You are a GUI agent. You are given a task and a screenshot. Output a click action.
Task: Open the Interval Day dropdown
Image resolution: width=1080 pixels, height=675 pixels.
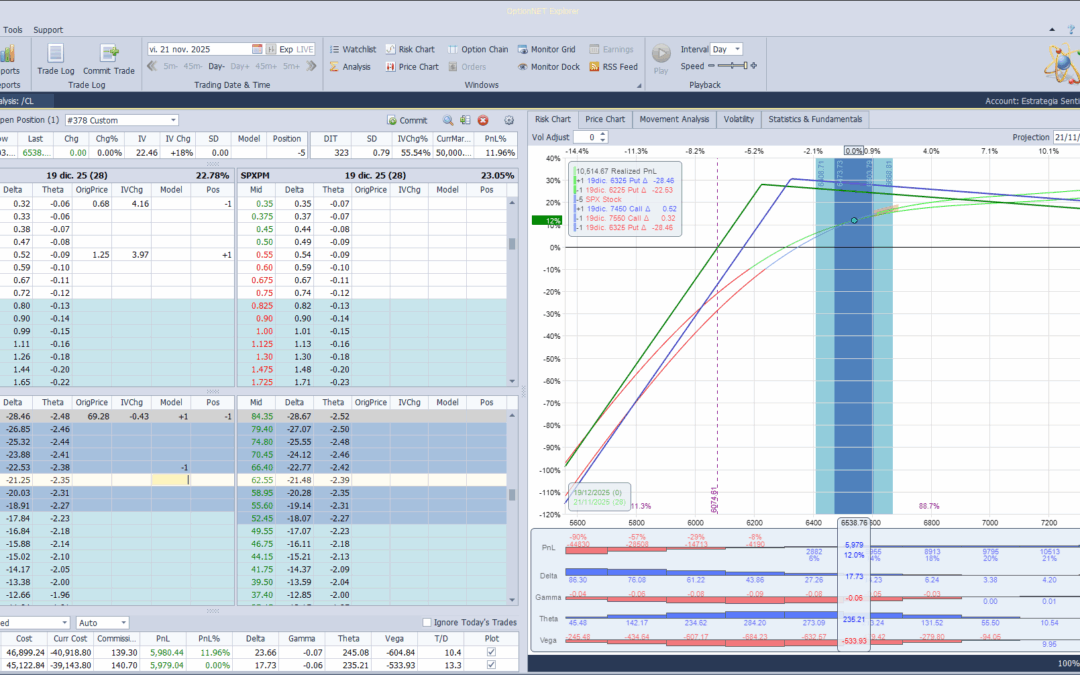pos(738,49)
